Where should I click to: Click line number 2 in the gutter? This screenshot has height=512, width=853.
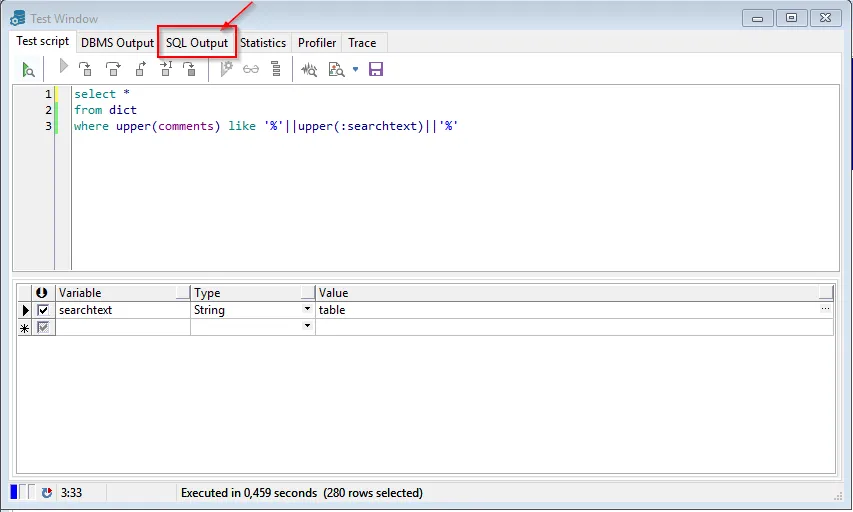point(48,110)
